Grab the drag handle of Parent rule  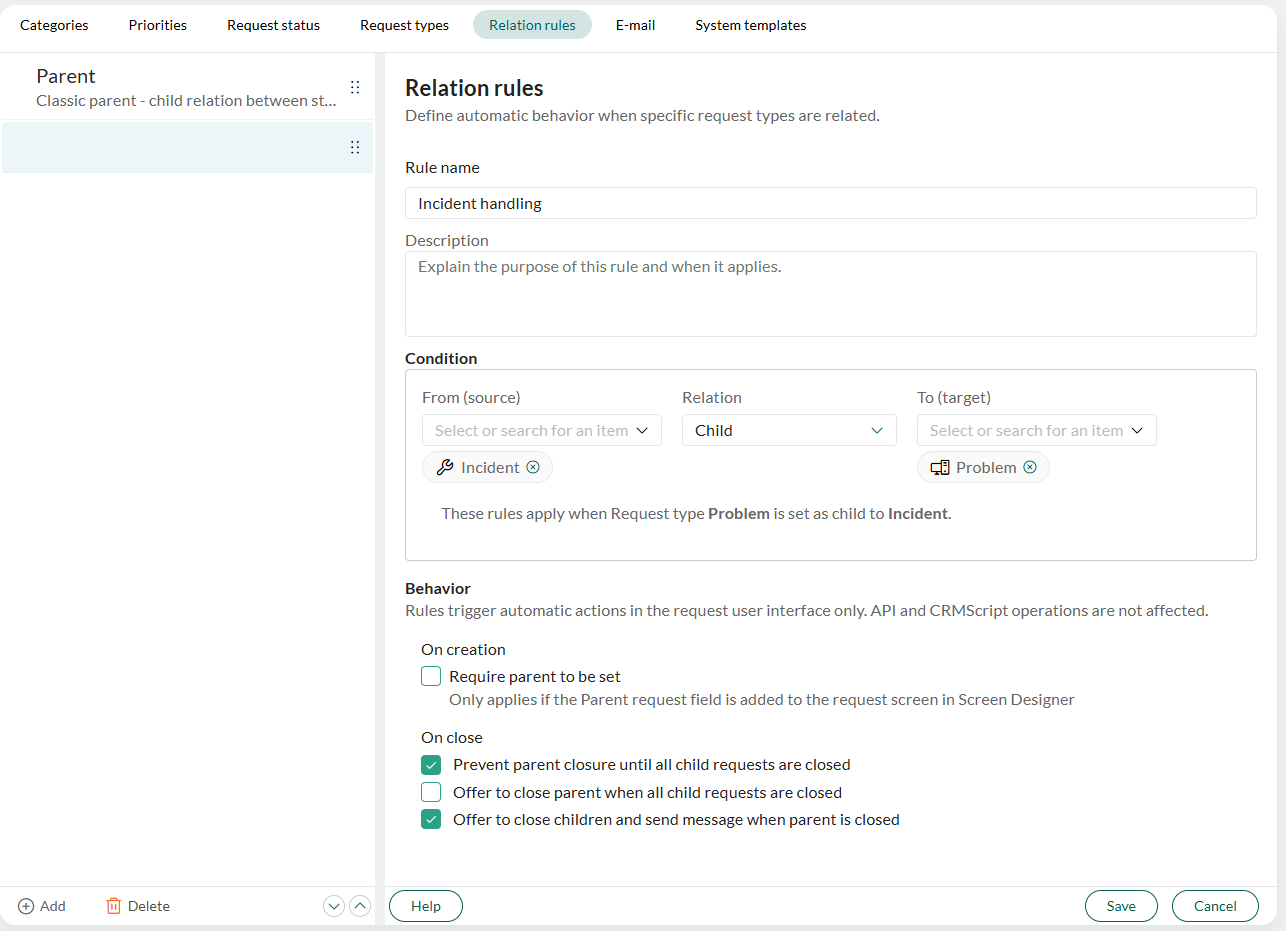click(355, 87)
